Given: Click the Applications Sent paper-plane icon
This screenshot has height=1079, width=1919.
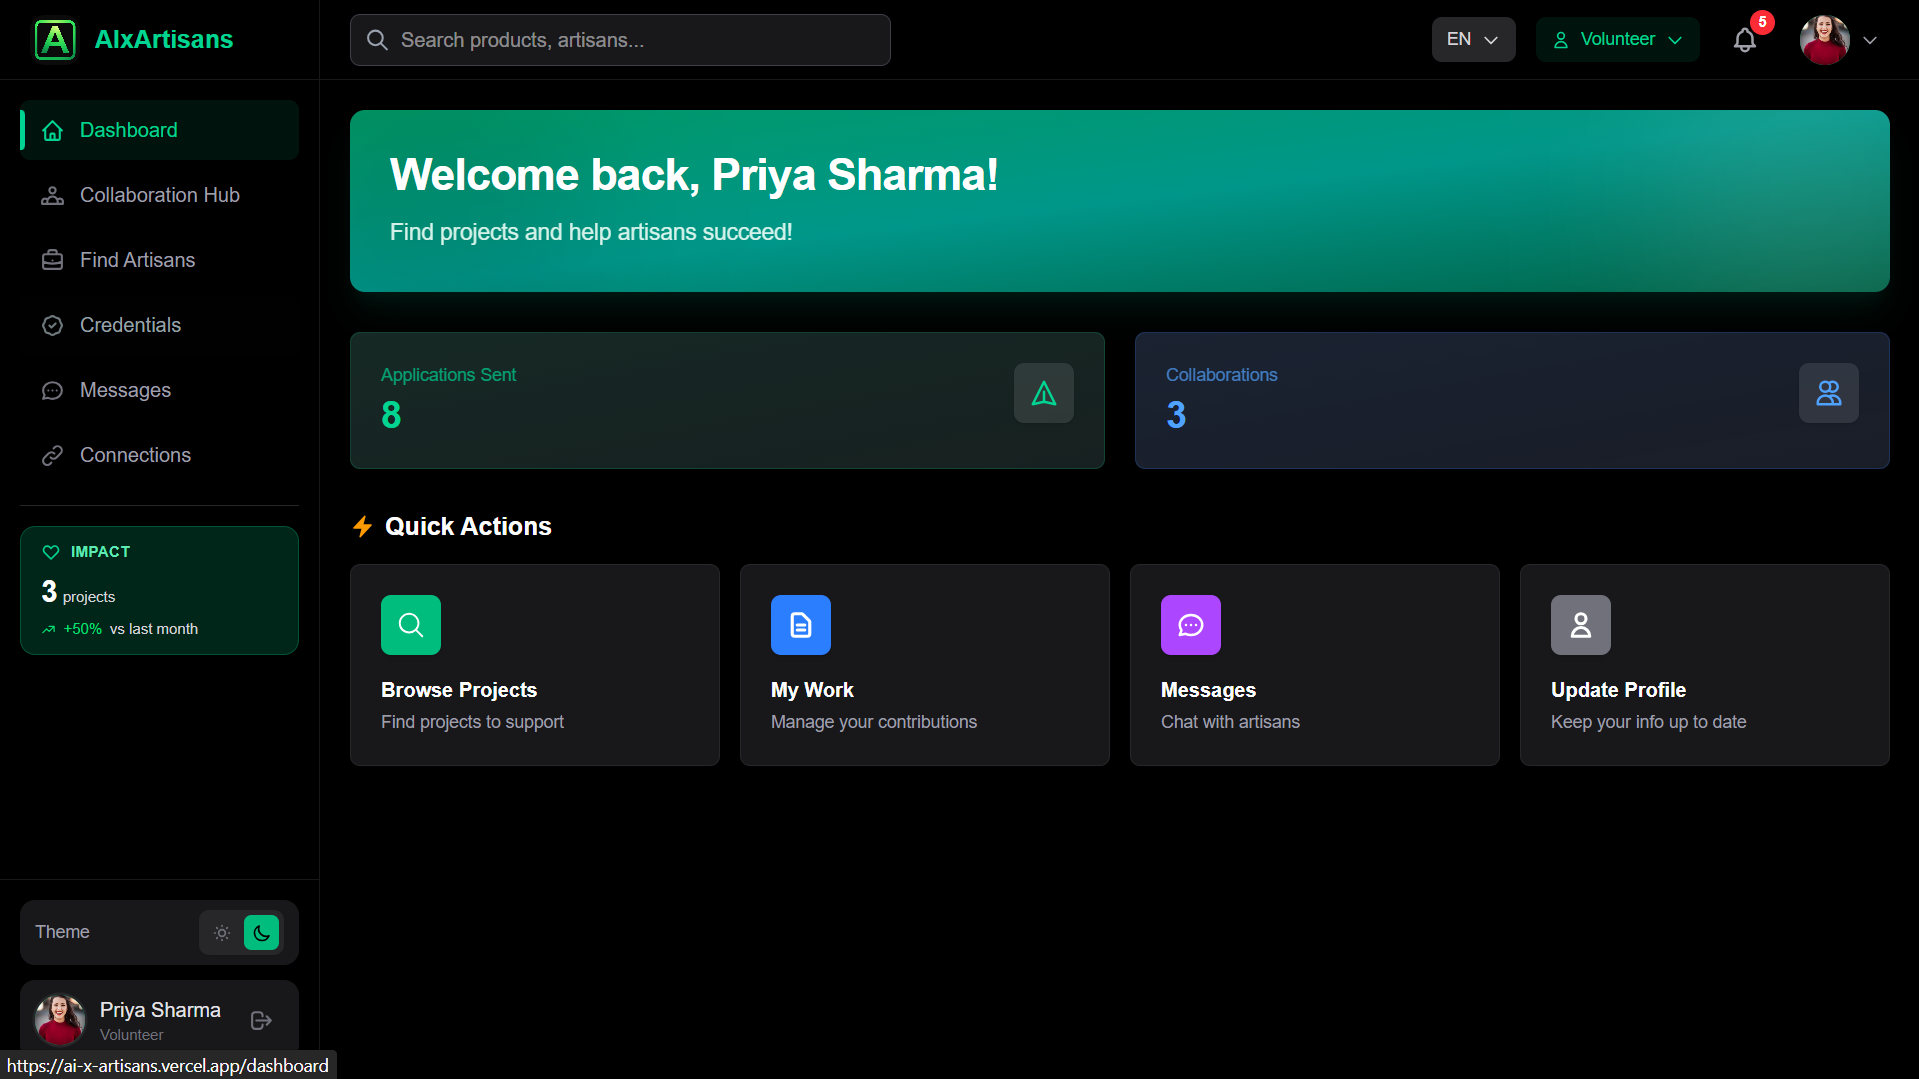Looking at the screenshot, I should tap(1044, 393).
